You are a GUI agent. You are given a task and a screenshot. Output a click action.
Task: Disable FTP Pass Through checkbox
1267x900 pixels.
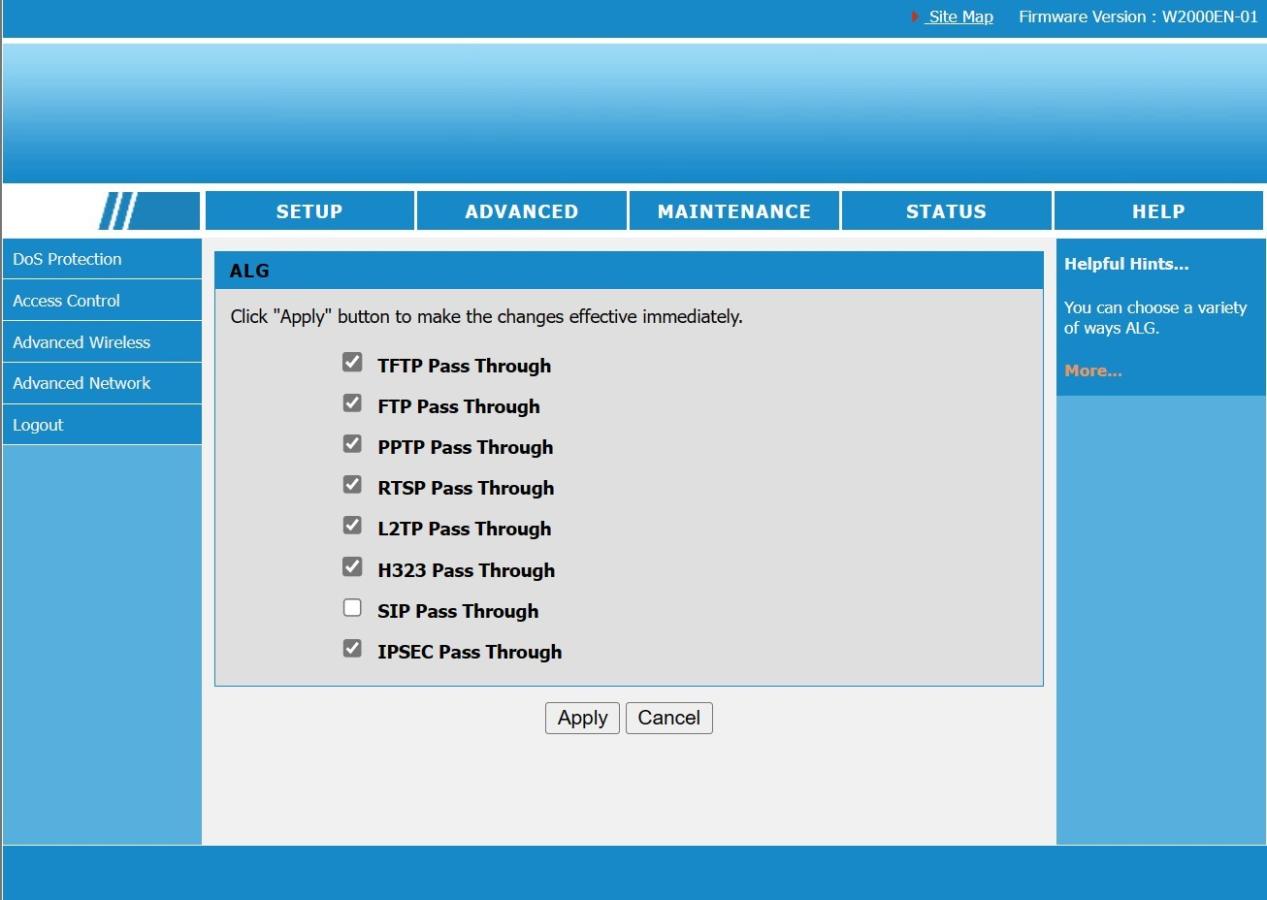pyautogui.click(x=352, y=404)
